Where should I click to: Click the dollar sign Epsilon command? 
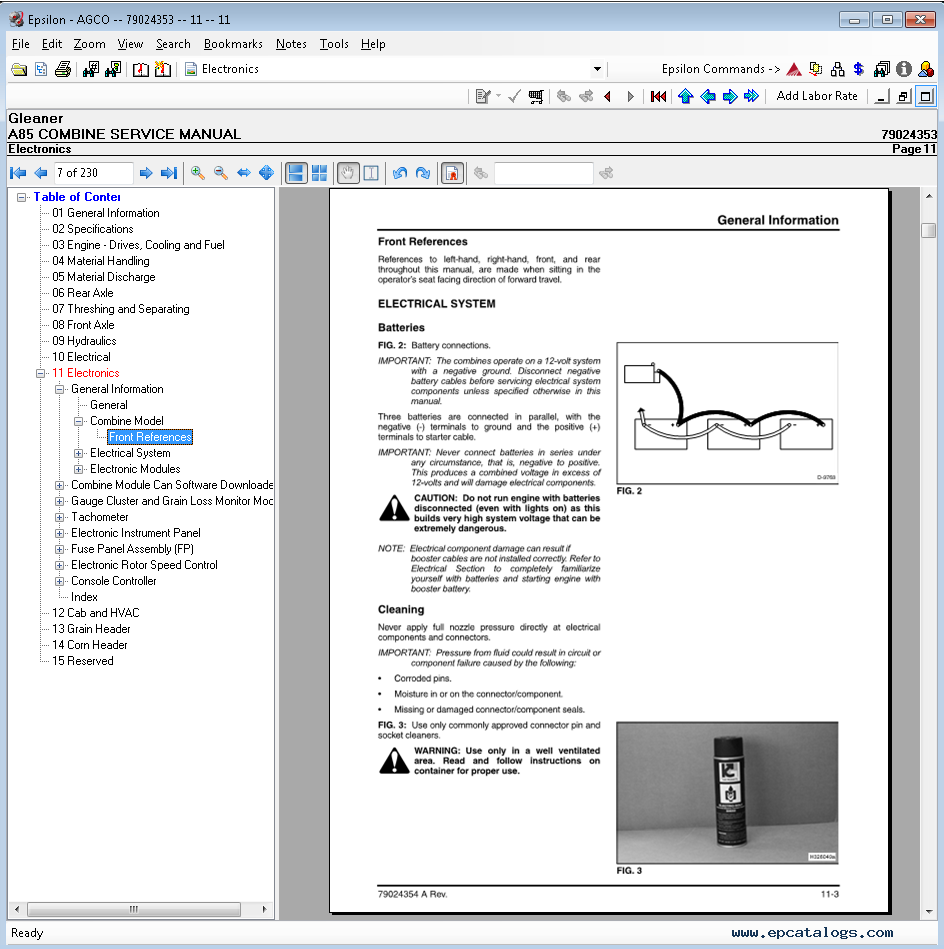click(x=859, y=70)
